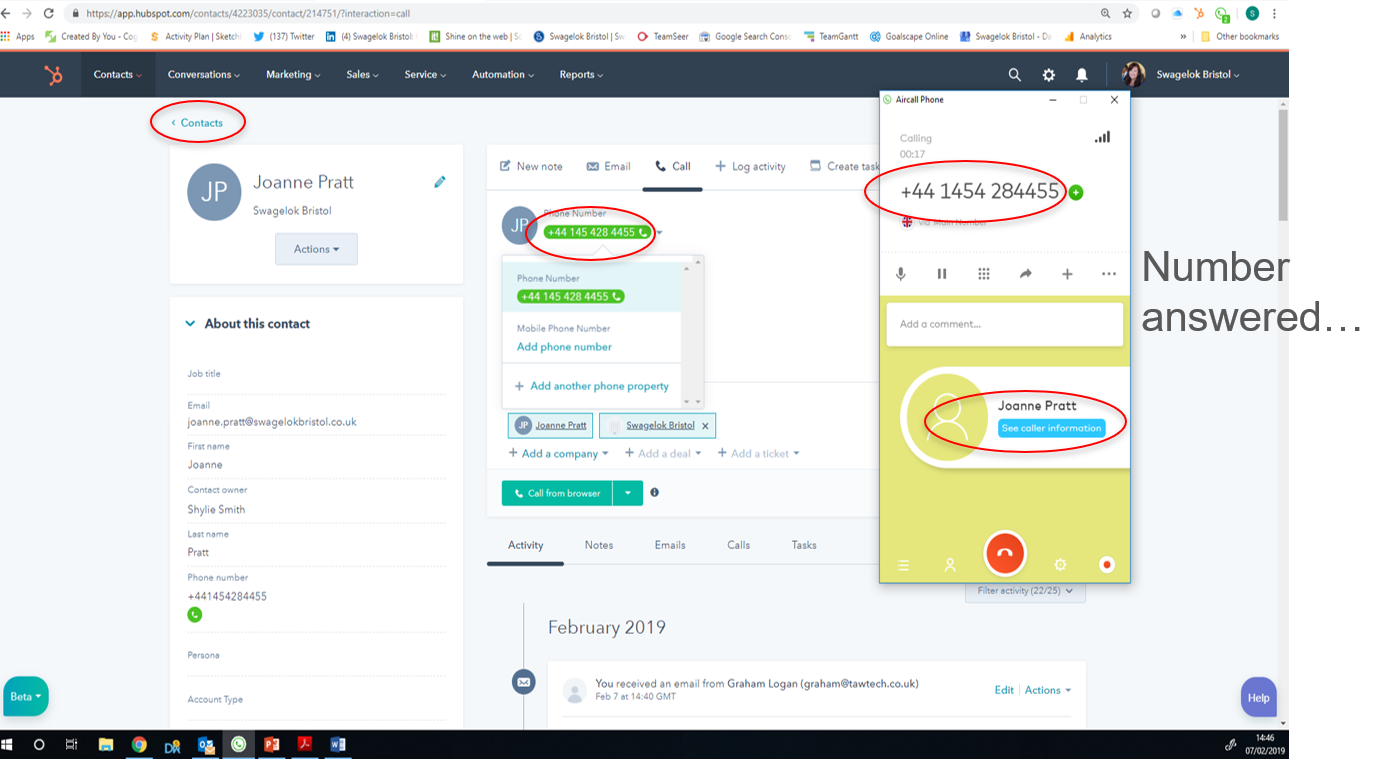This screenshot has height=759, width=1389.
Task: Open the Service navigation menu
Action: coord(425,75)
